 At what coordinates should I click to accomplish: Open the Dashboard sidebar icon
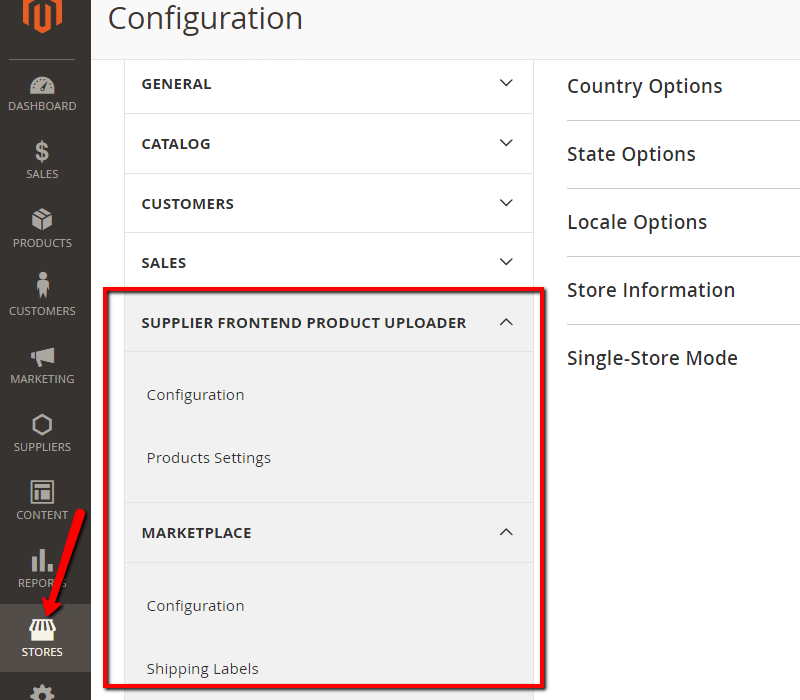42,87
